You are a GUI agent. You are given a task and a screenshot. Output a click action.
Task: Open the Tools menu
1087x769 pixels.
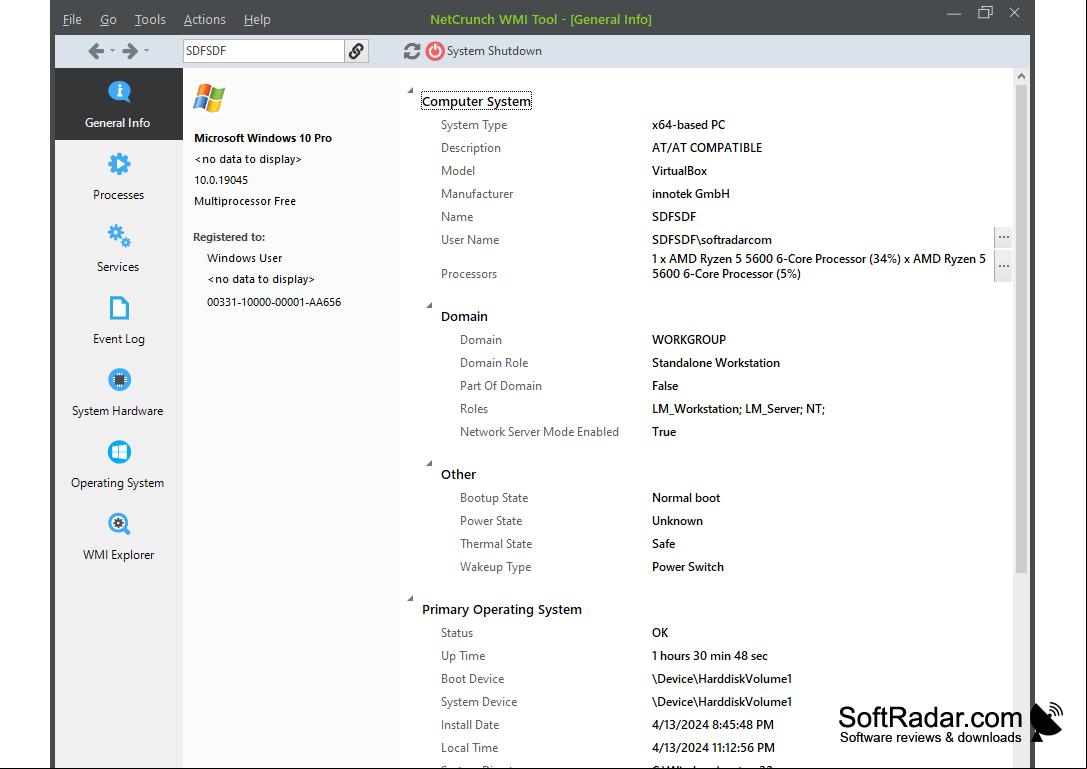click(150, 19)
